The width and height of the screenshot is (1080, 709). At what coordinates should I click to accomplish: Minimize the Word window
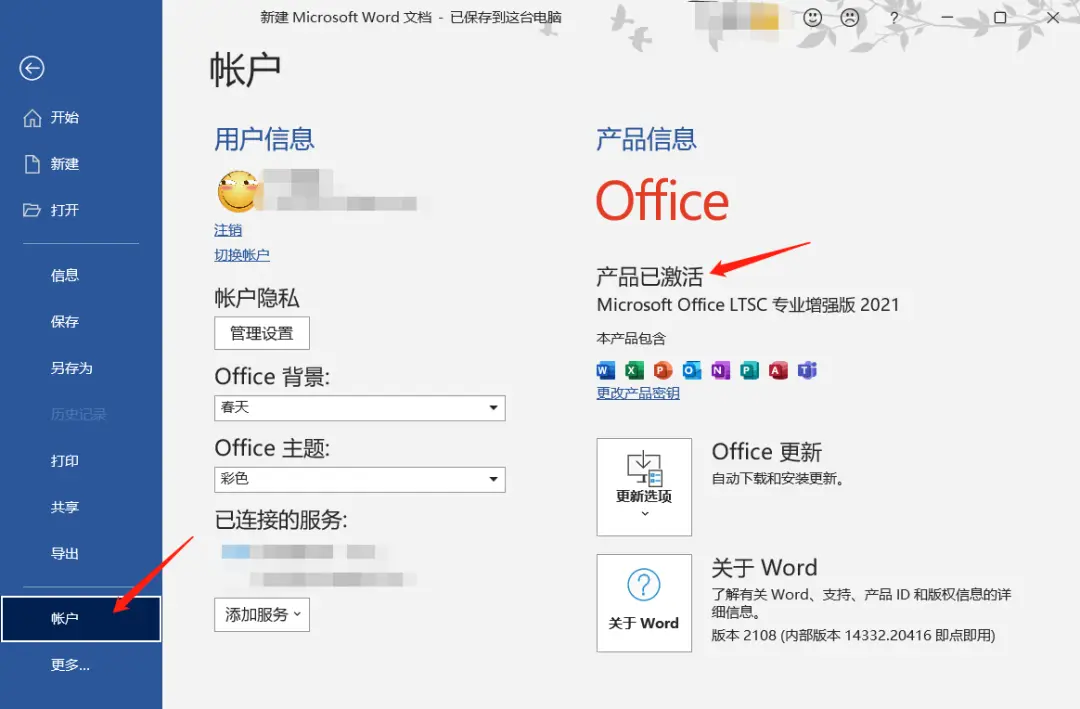pos(948,18)
